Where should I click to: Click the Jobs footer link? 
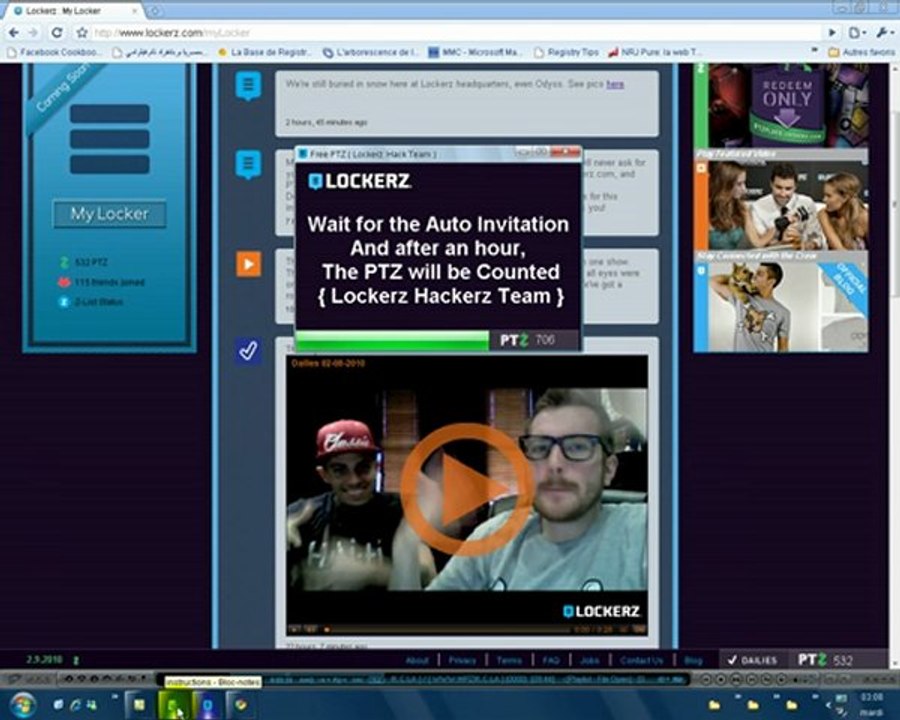[589, 660]
